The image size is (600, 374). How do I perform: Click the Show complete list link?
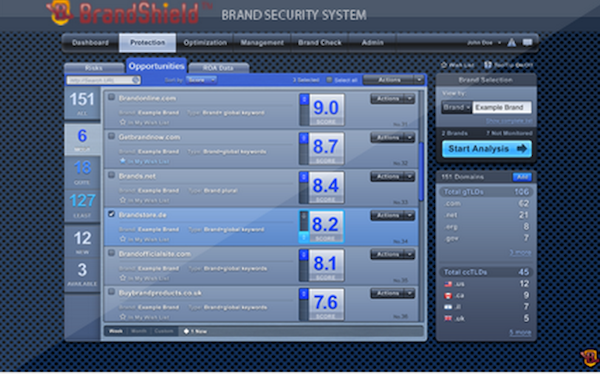coord(509,121)
